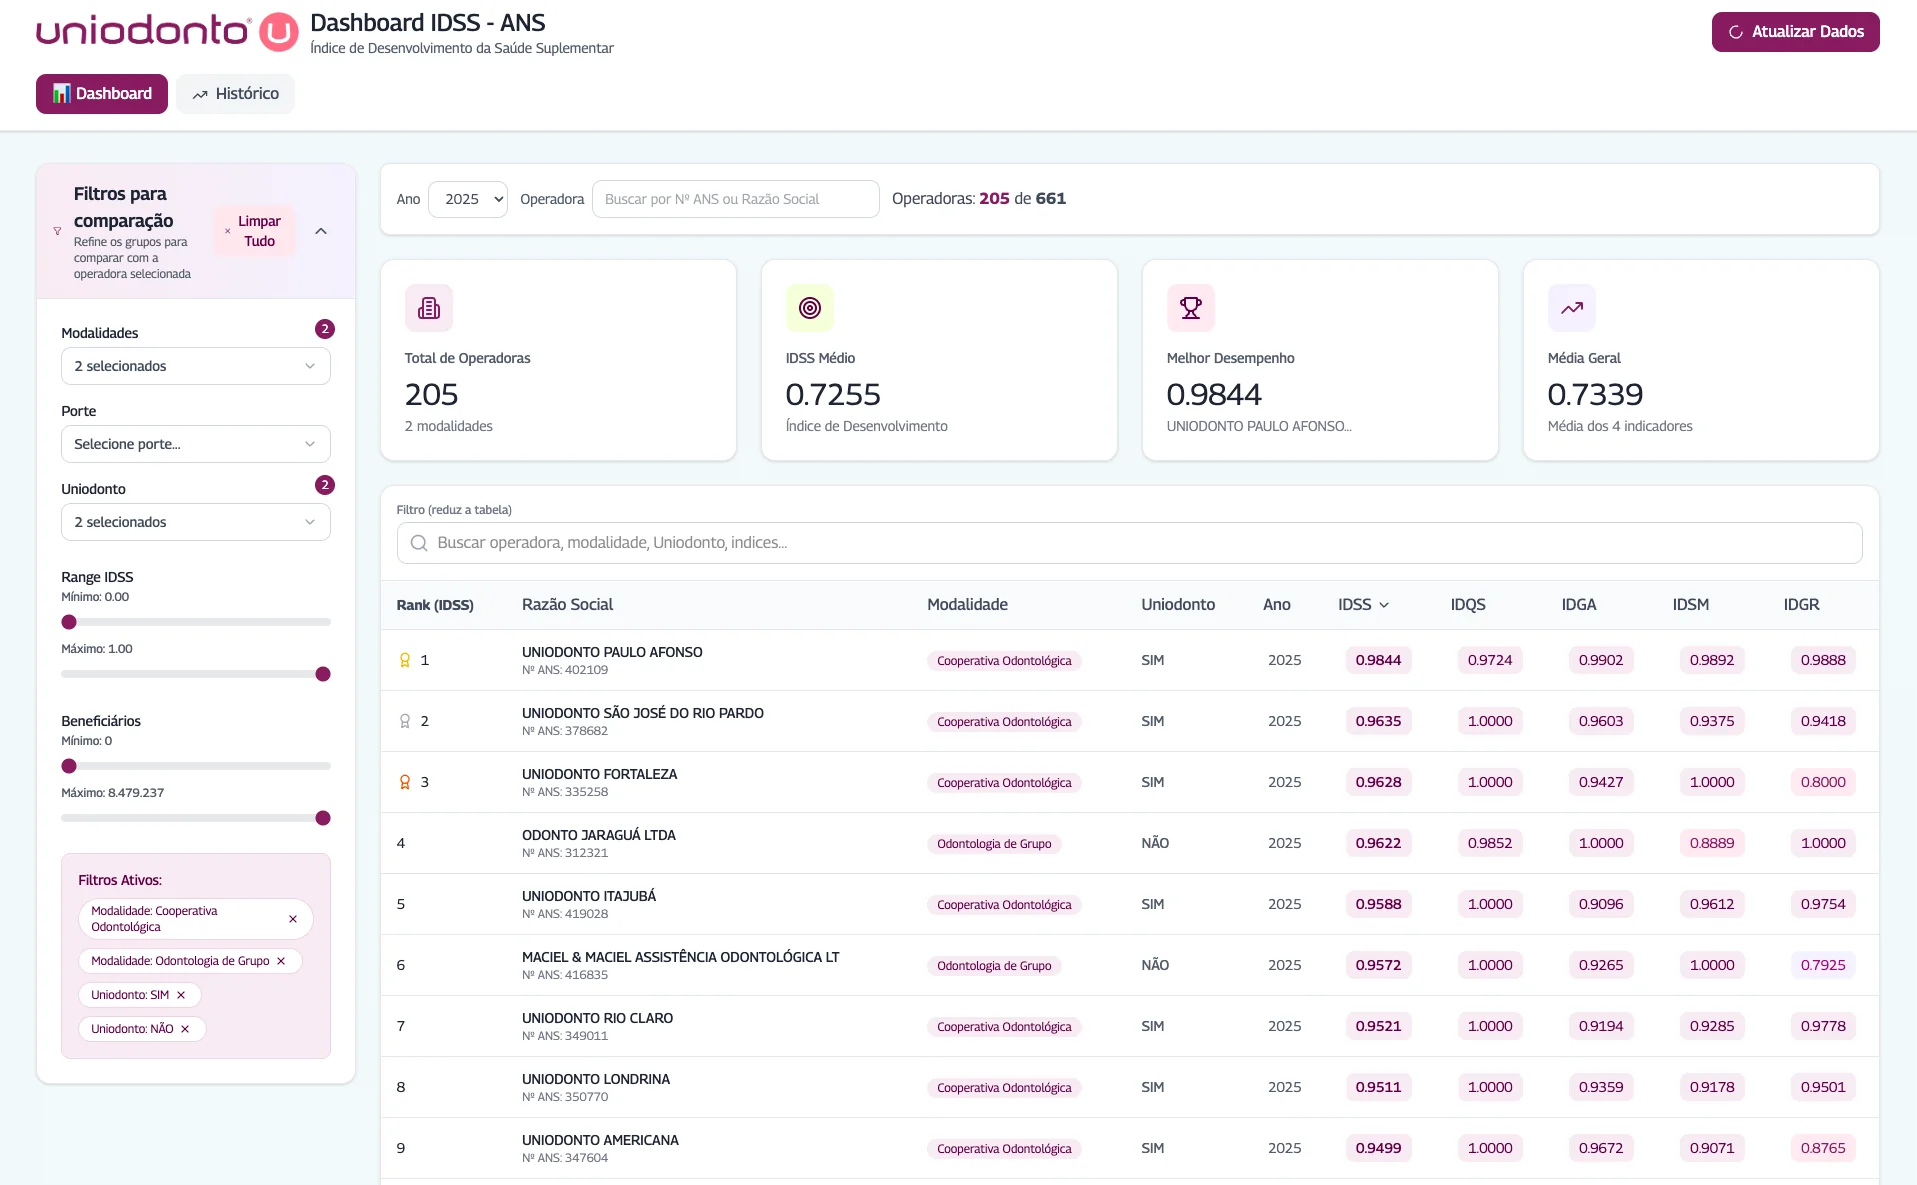Click the Uniodonto logo icon

pos(278,32)
